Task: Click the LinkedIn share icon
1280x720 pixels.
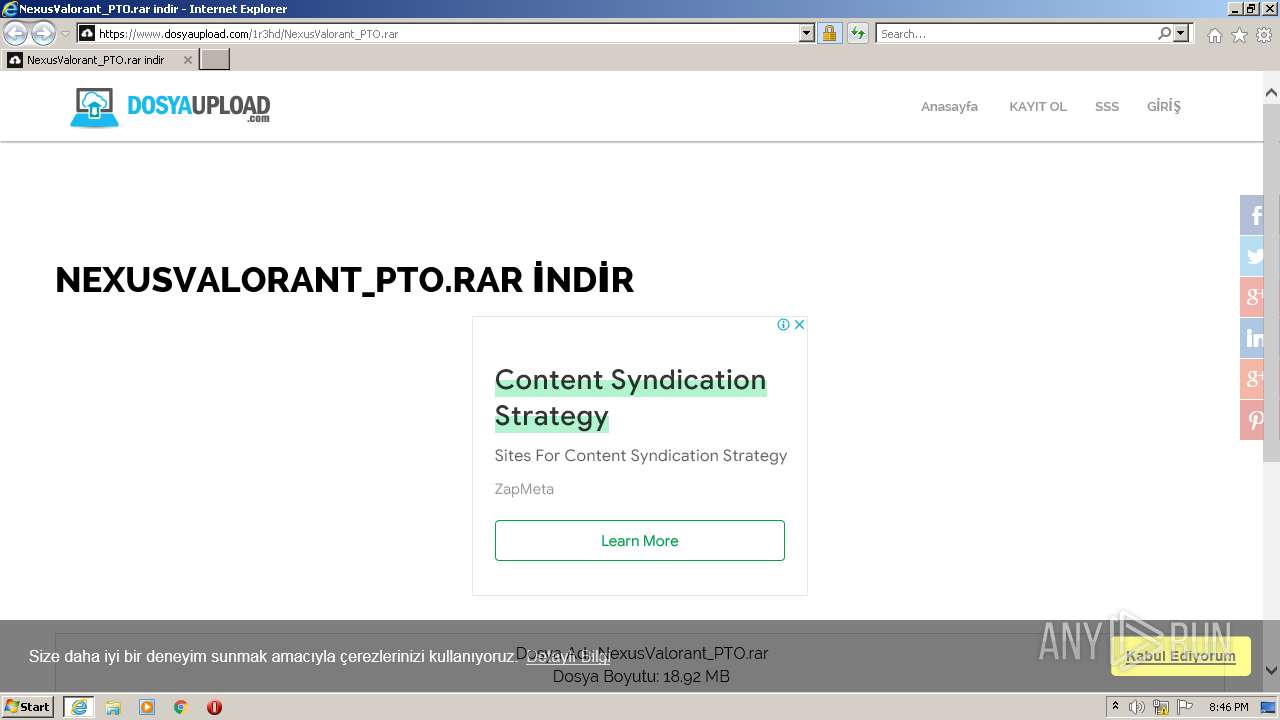Action: (x=1252, y=338)
